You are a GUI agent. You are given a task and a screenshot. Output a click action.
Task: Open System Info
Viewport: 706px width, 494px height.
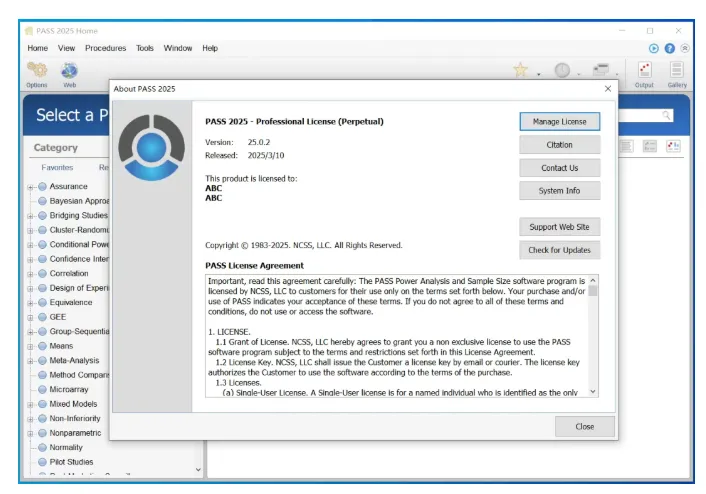tap(559, 190)
